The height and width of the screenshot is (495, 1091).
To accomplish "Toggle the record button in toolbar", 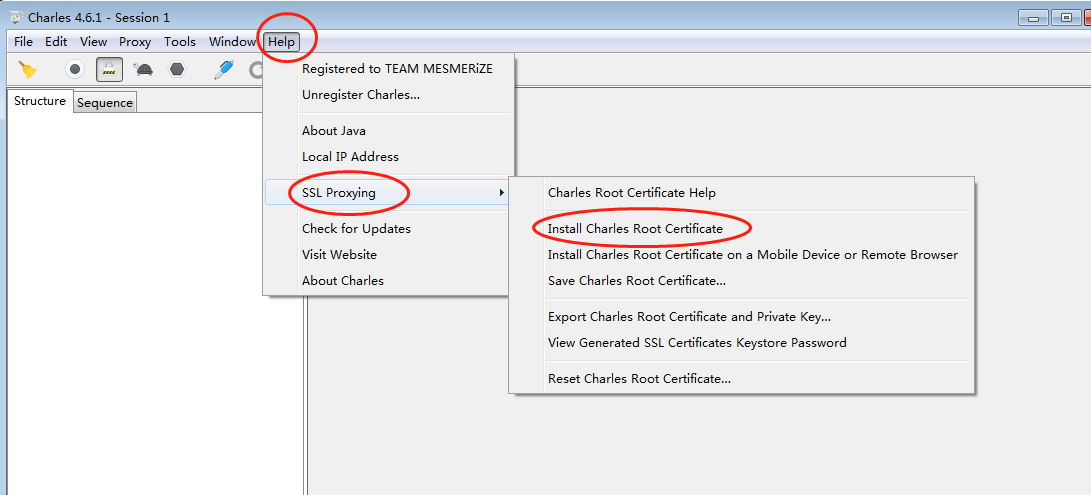I will click(75, 70).
